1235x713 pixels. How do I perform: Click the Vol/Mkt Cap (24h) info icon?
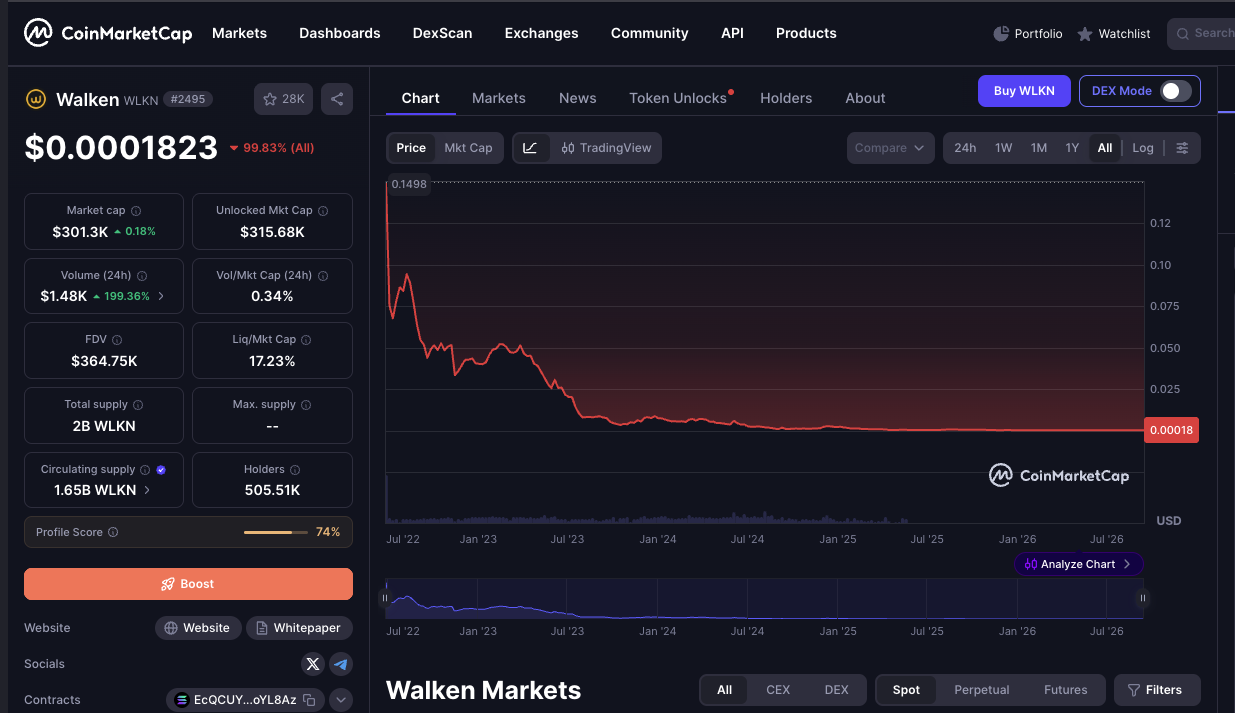[x=322, y=275]
